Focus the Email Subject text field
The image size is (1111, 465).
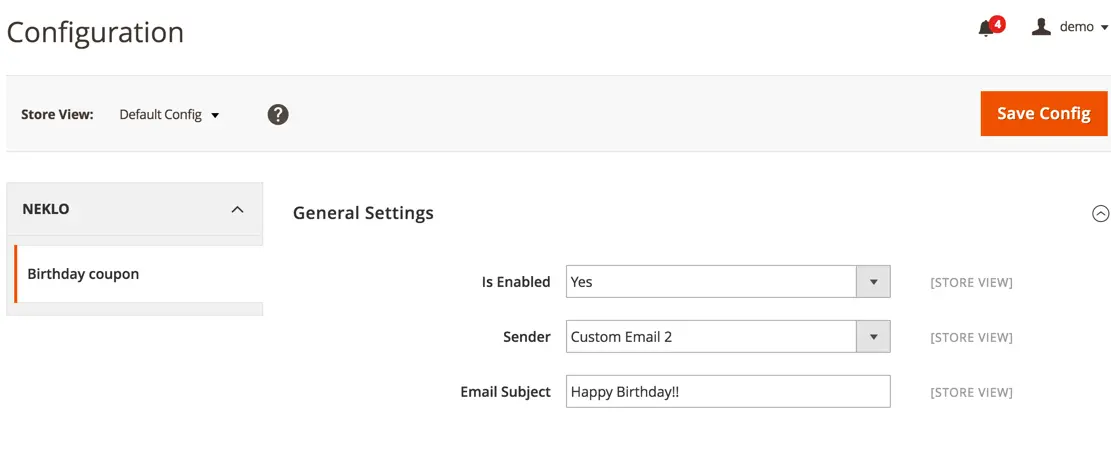point(728,391)
